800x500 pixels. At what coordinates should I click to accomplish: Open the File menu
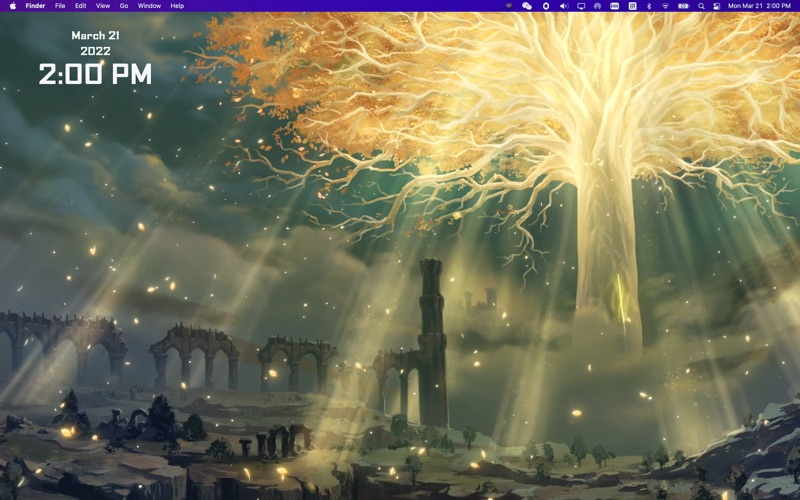tap(60, 6)
